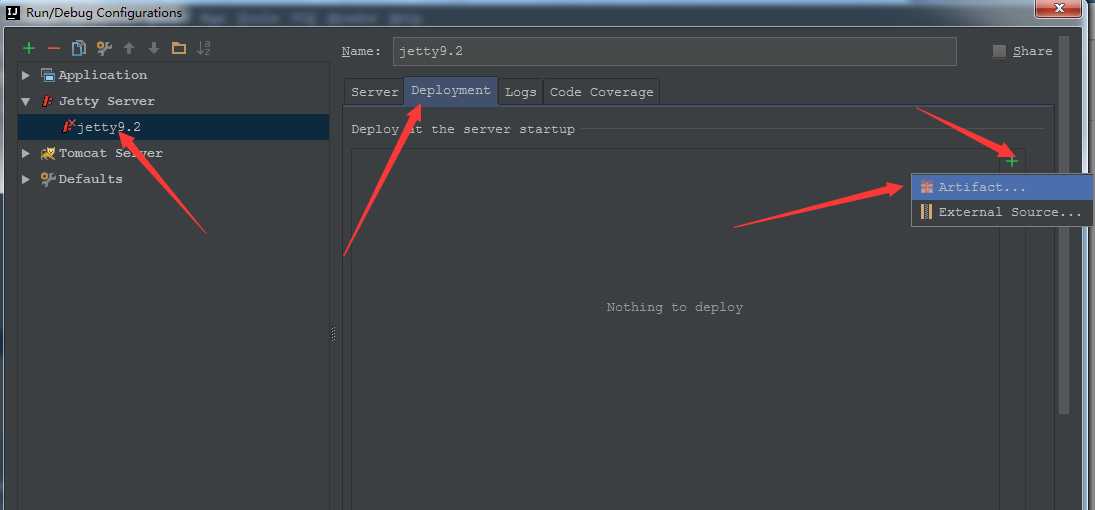Image resolution: width=1095 pixels, height=510 pixels.
Task: Click the External Source archive icon
Action: (x=927, y=212)
